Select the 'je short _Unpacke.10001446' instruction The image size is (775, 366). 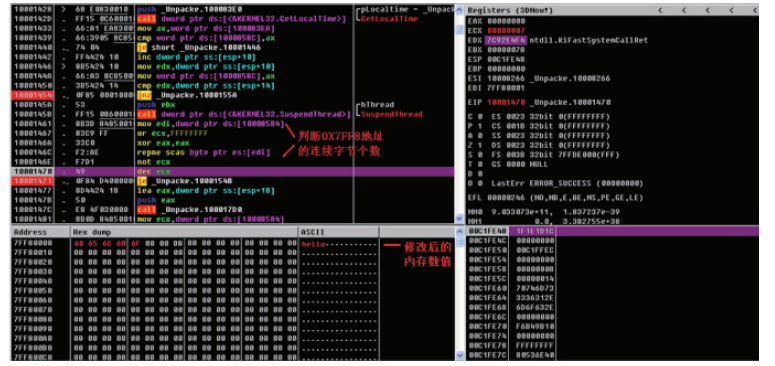pos(199,47)
